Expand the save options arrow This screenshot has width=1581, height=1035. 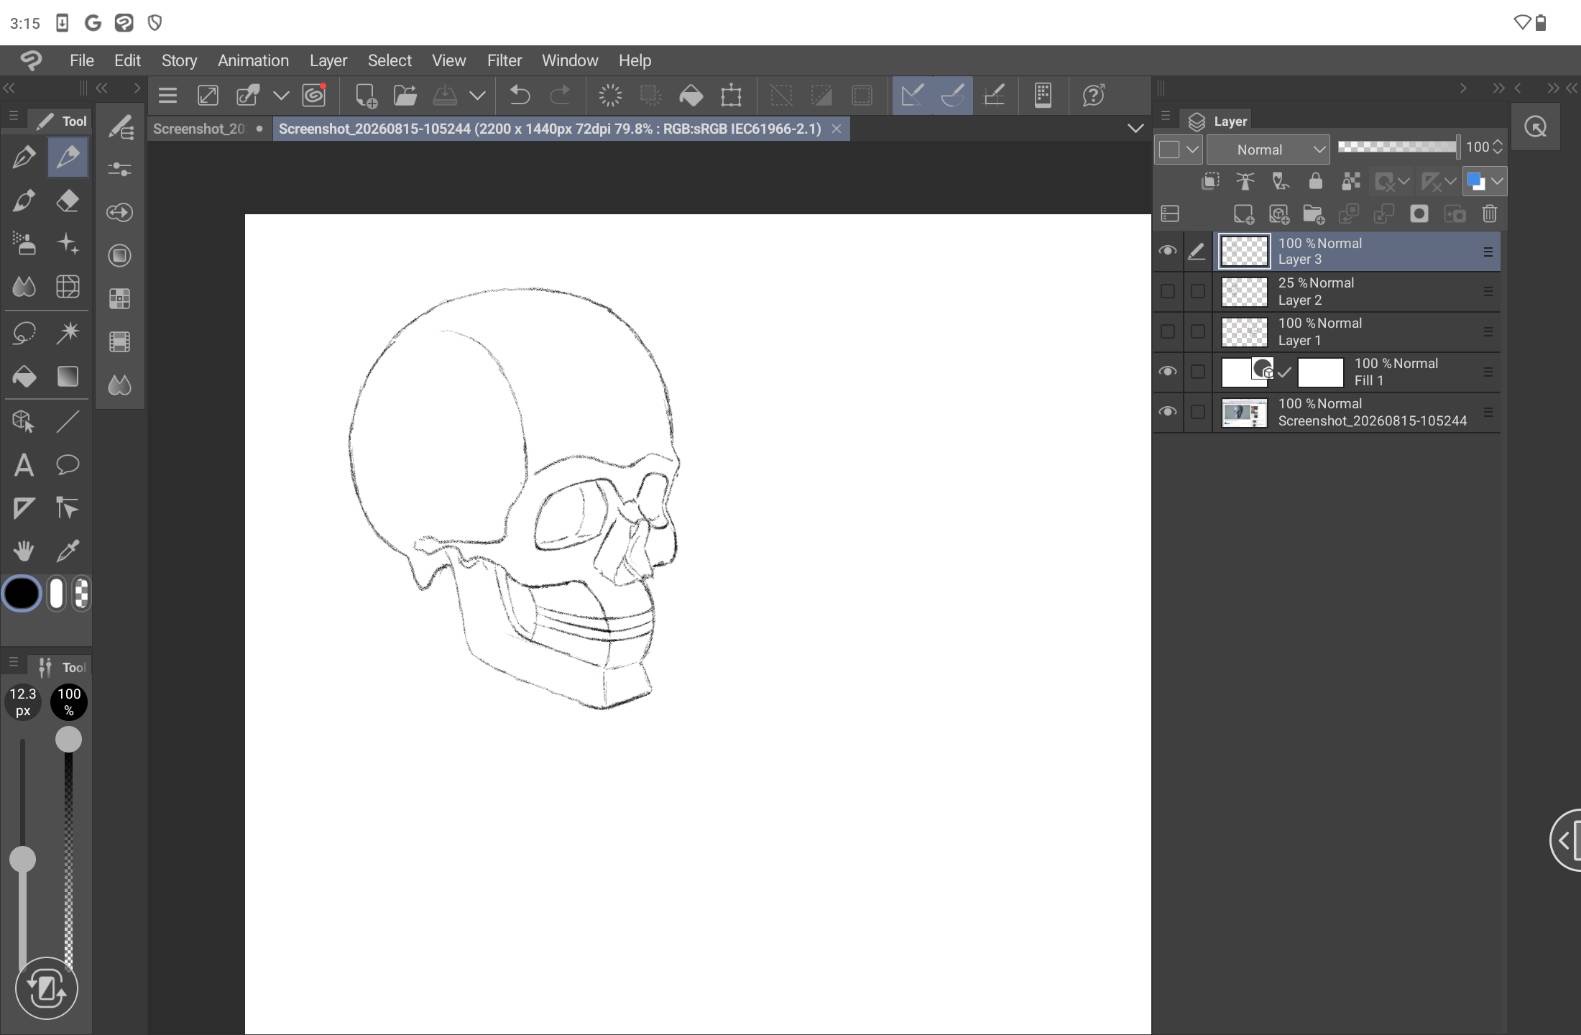coord(478,96)
